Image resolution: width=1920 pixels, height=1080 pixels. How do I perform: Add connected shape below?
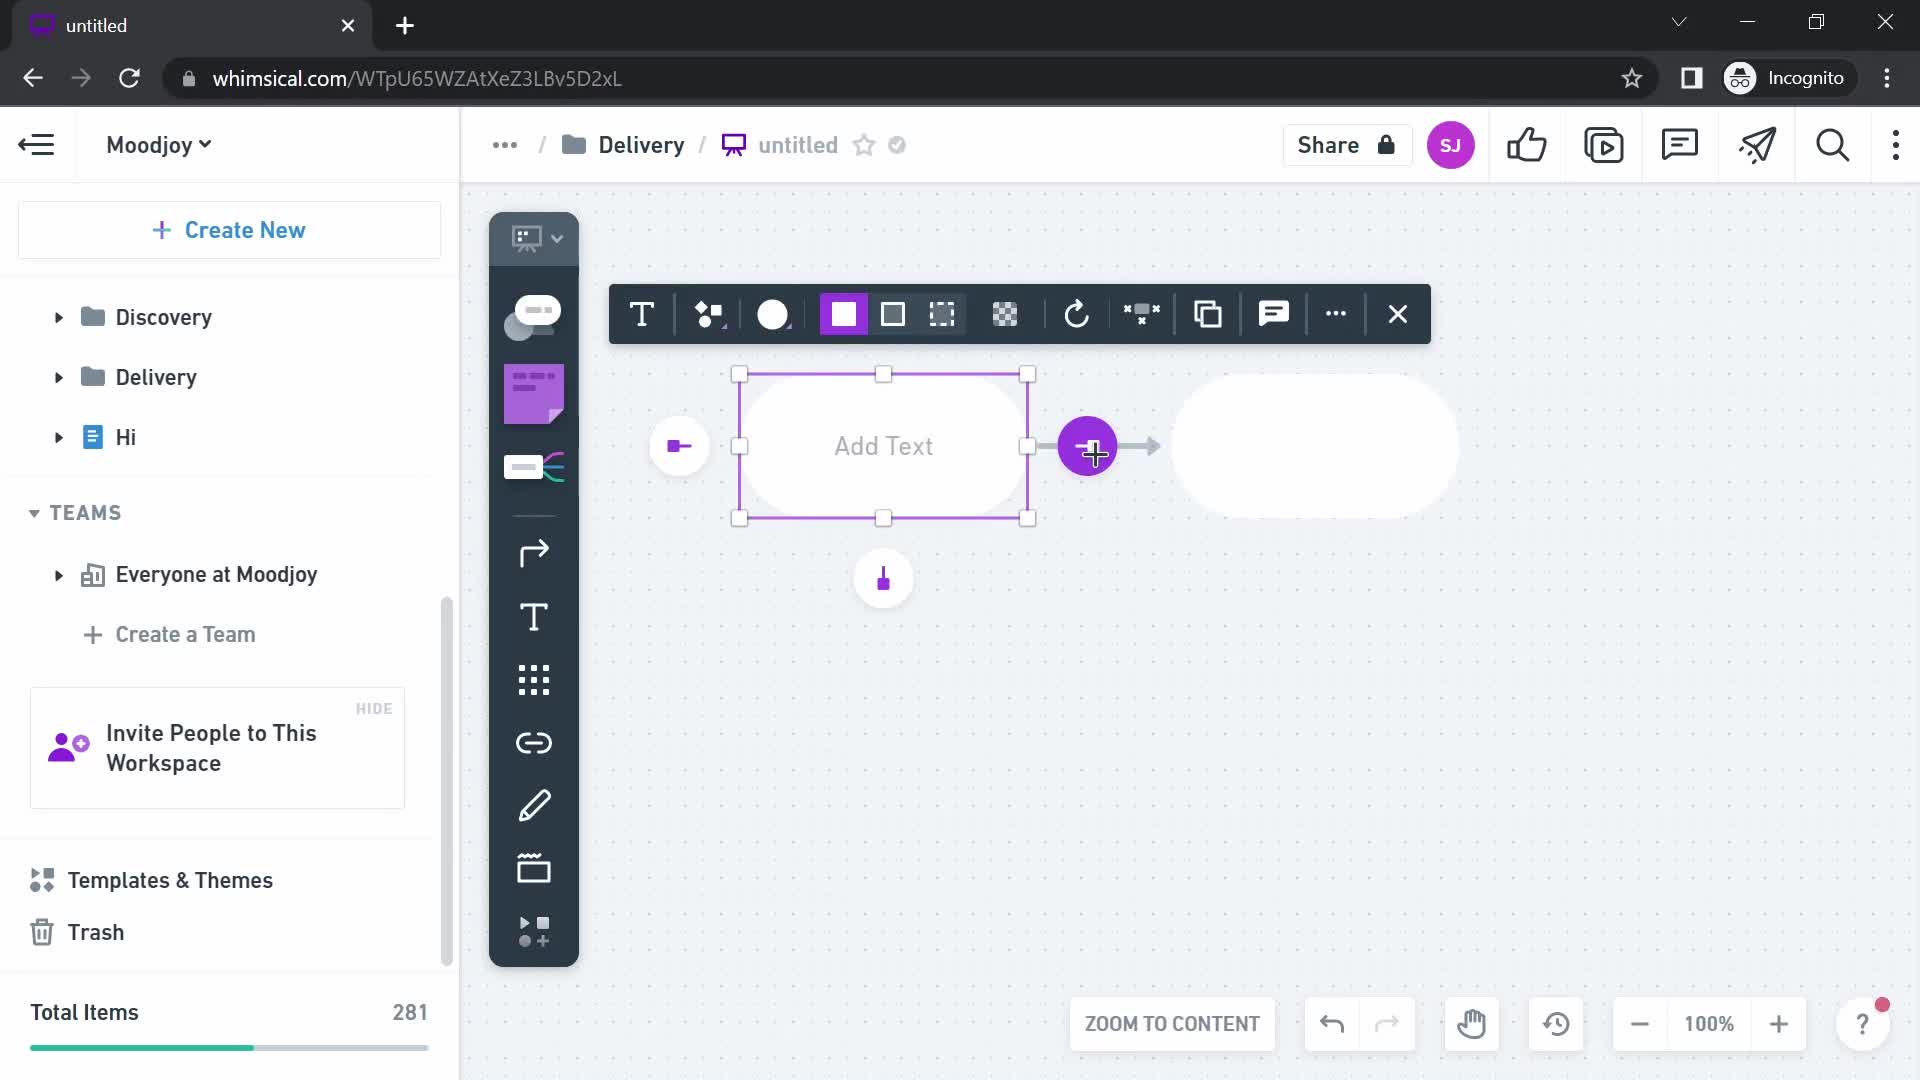(x=883, y=579)
